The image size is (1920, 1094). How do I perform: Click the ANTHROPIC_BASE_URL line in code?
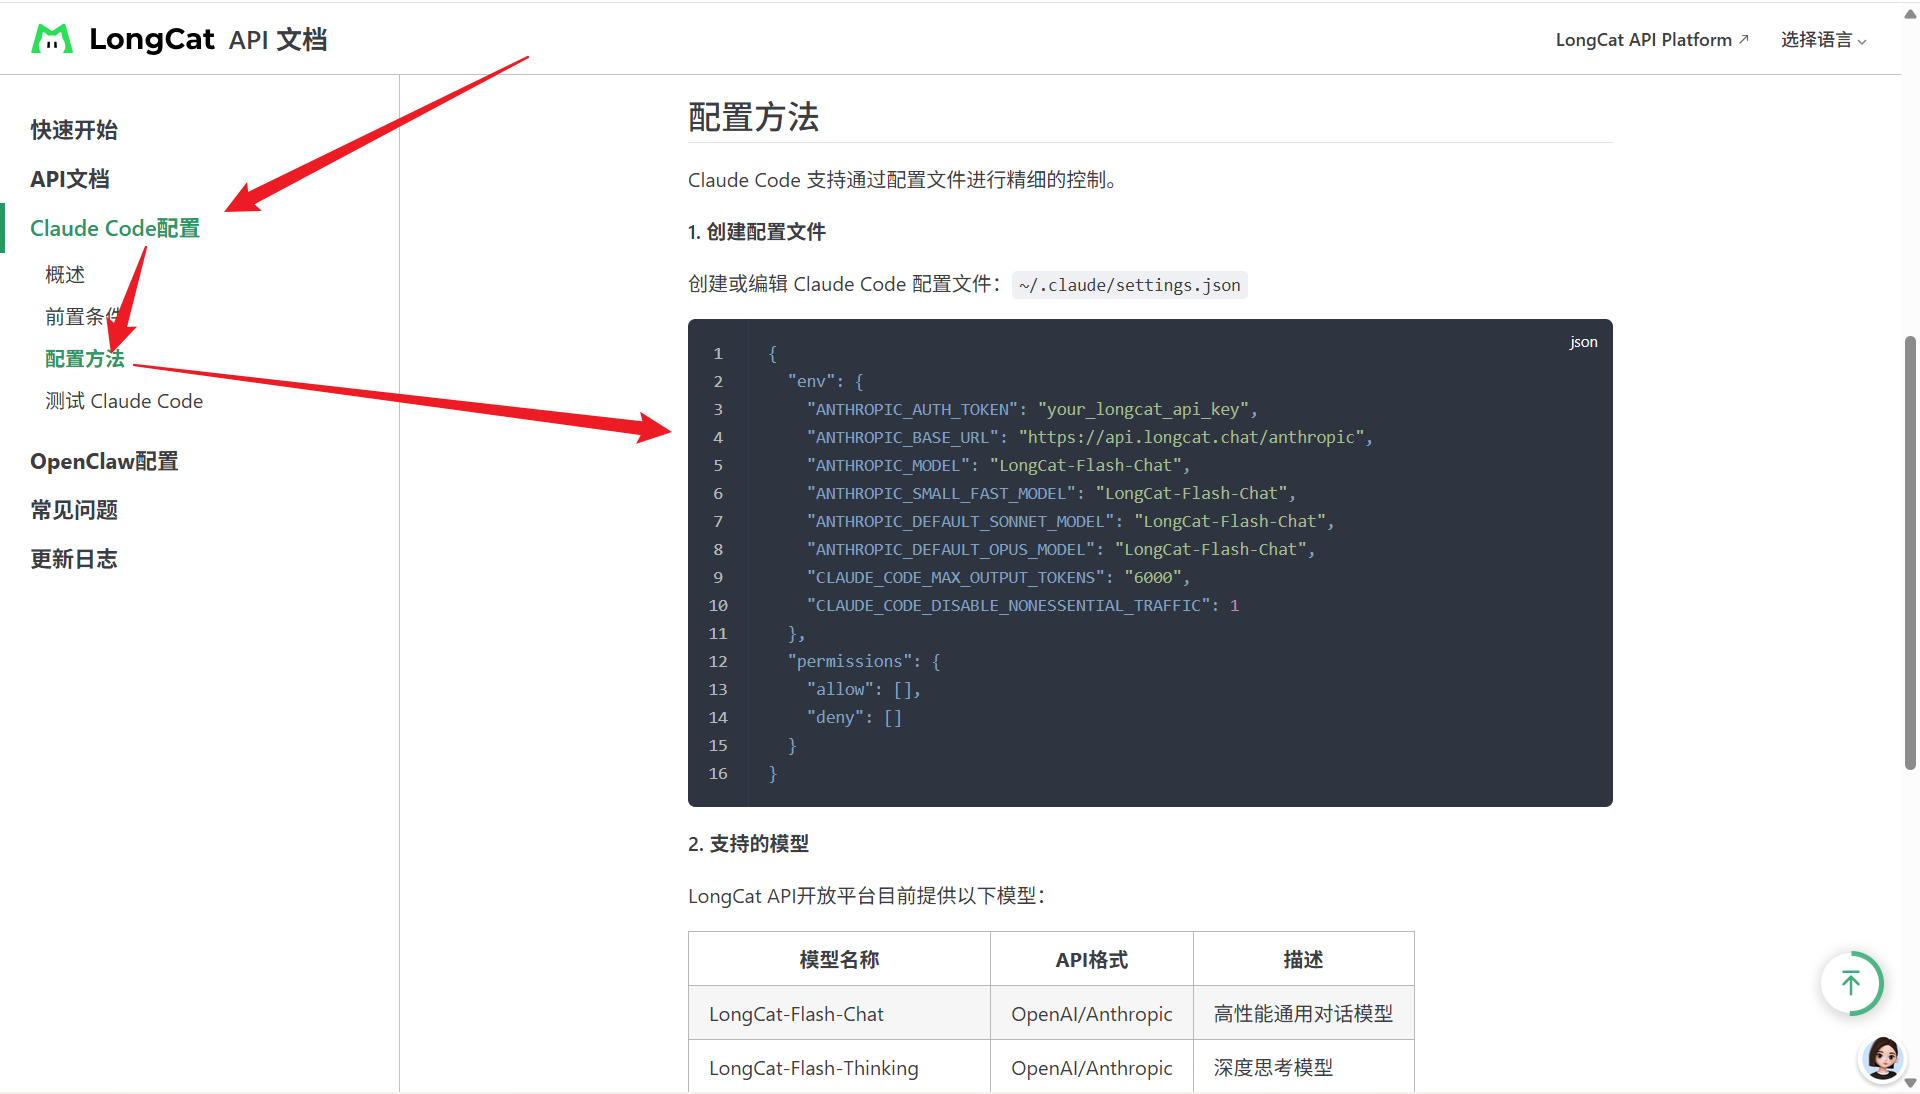pos(1090,437)
